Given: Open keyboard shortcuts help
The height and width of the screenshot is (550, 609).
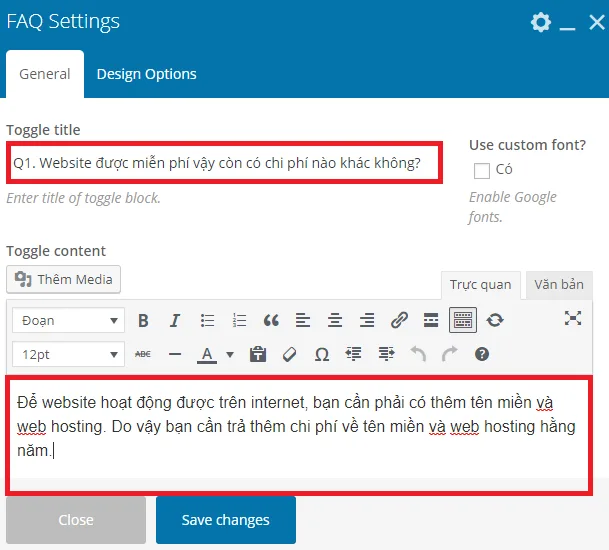Looking at the screenshot, I should (482, 354).
